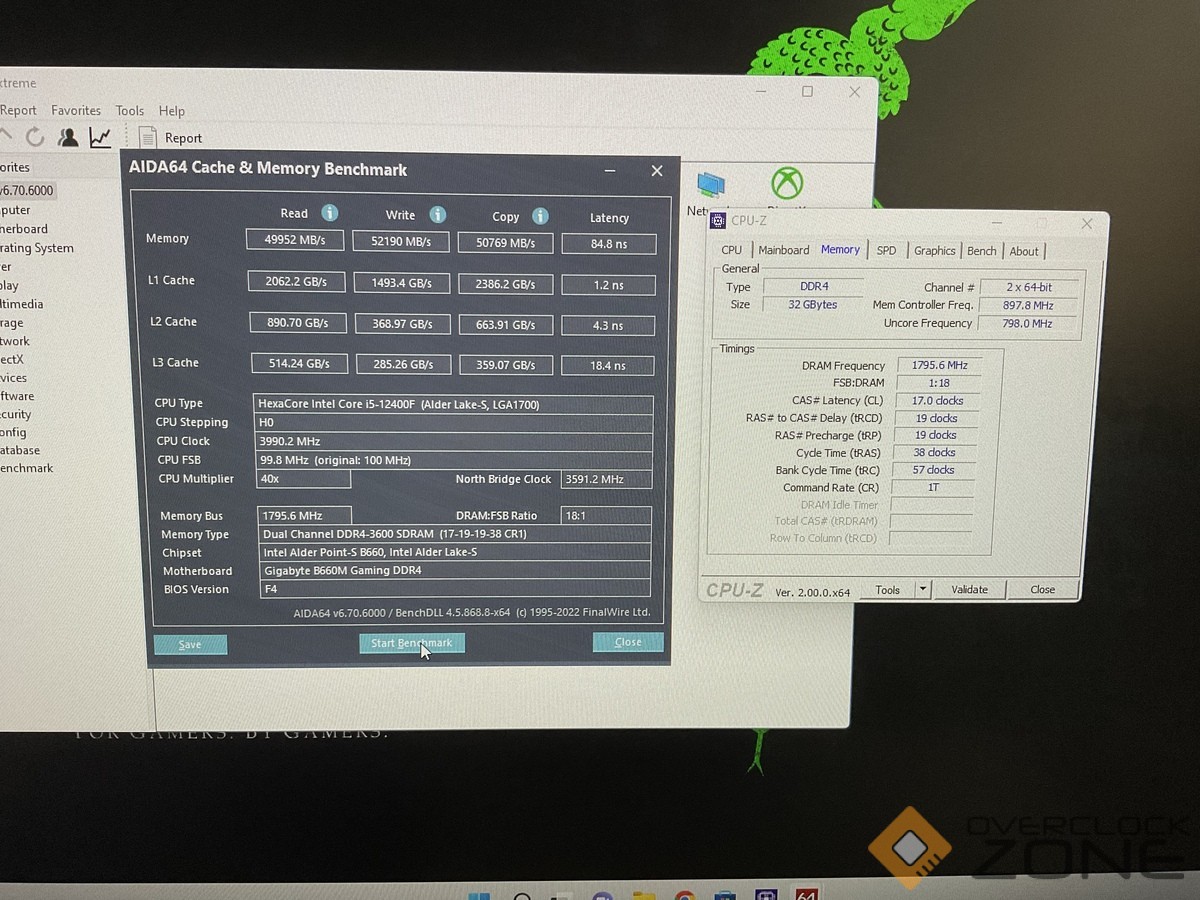This screenshot has width=1200, height=900.
Task: Open the DirectX Xbox icon in AIDA64
Action: click(787, 184)
